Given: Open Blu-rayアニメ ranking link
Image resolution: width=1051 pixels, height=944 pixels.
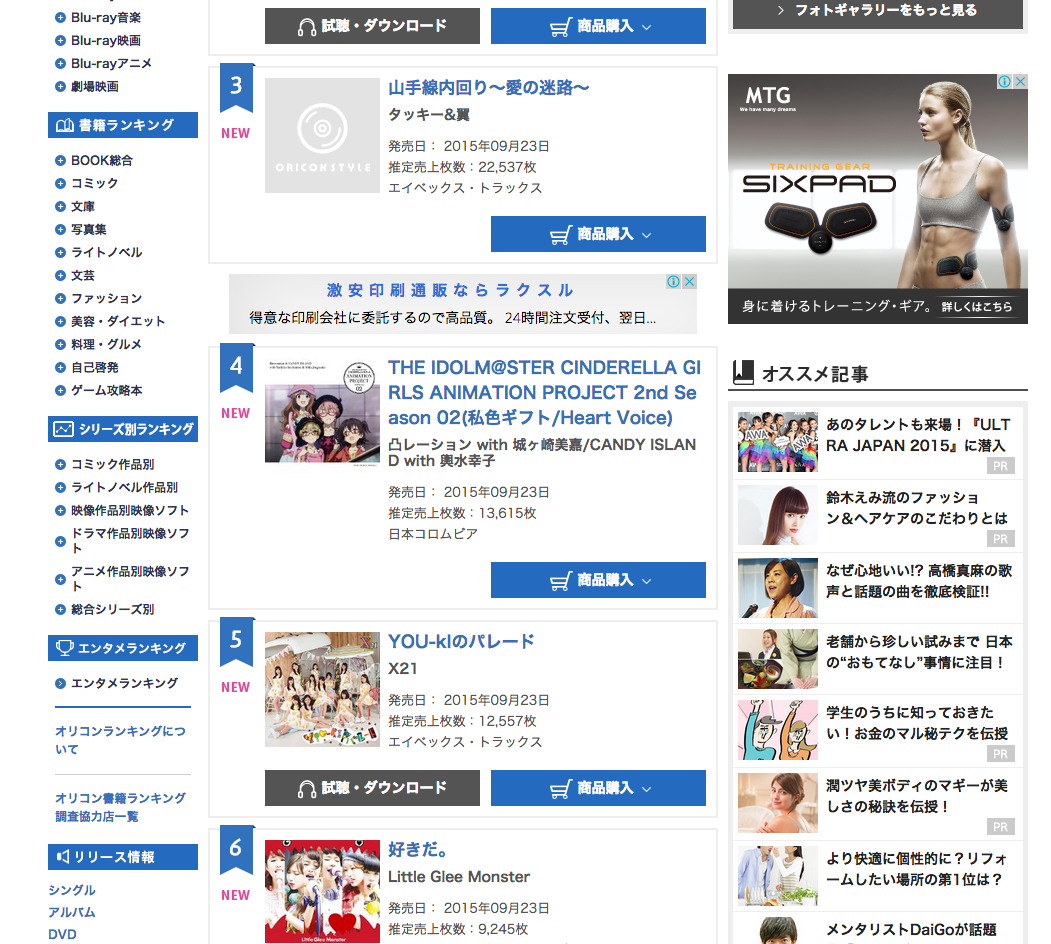Looking at the screenshot, I should (x=111, y=64).
